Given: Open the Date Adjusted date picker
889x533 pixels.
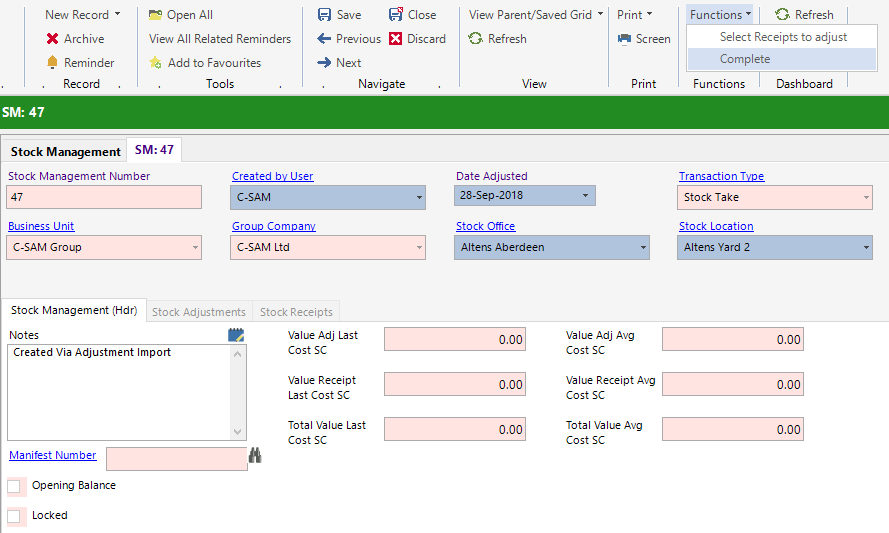Looking at the screenshot, I should (585, 196).
